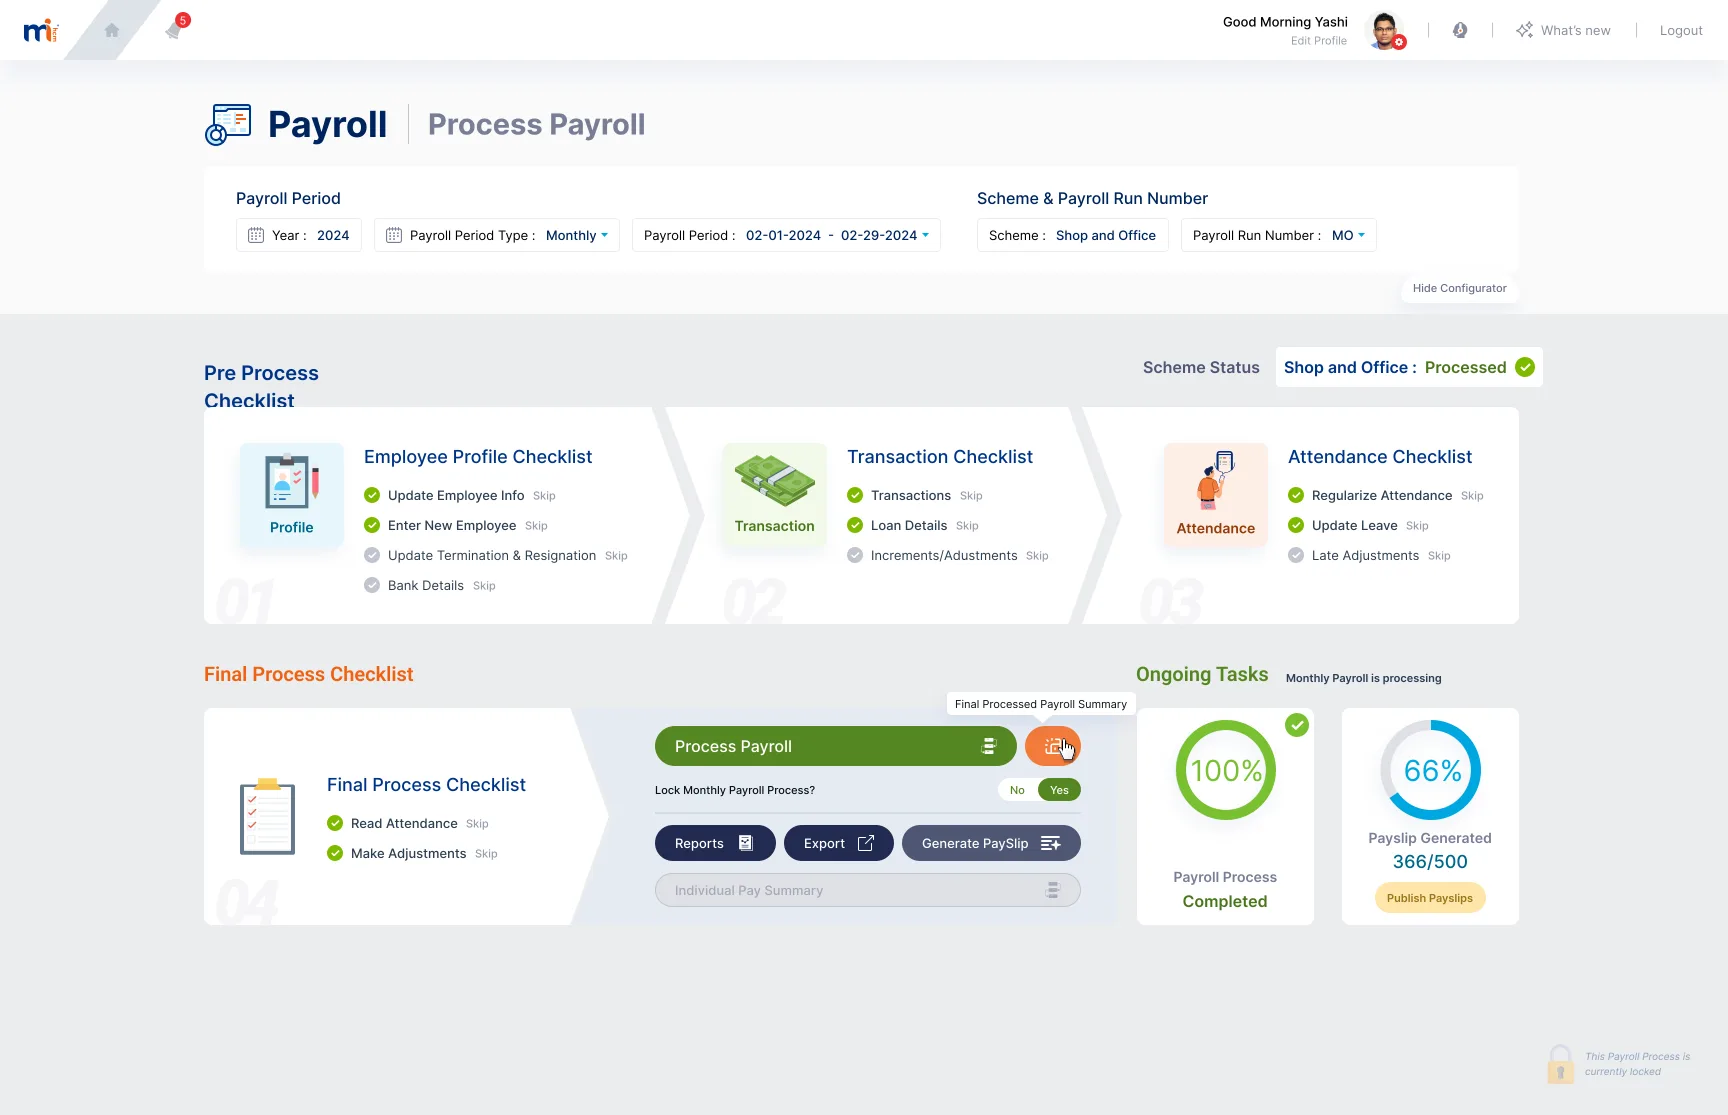Viewport: 1728px width, 1115px height.
Task: Click Shop and Office Processed status
Action: coord(1409,367)
